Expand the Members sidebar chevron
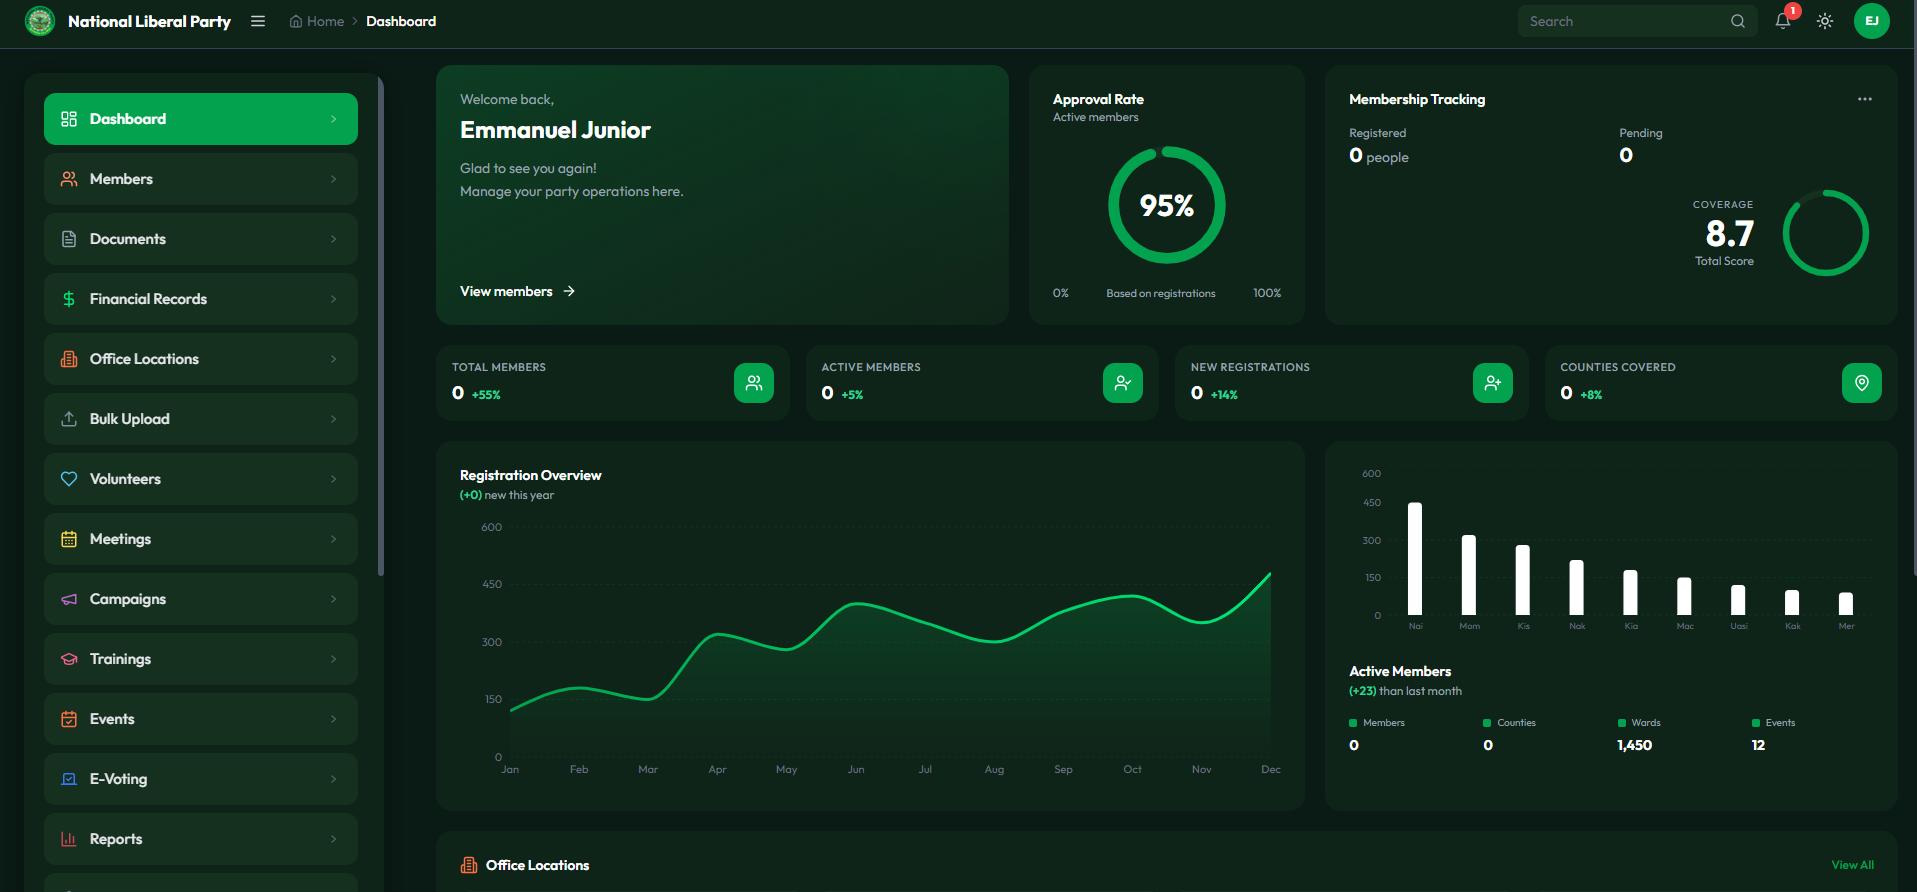The width and height of the screenshot is (1917, 892). (x=333, y=179)
